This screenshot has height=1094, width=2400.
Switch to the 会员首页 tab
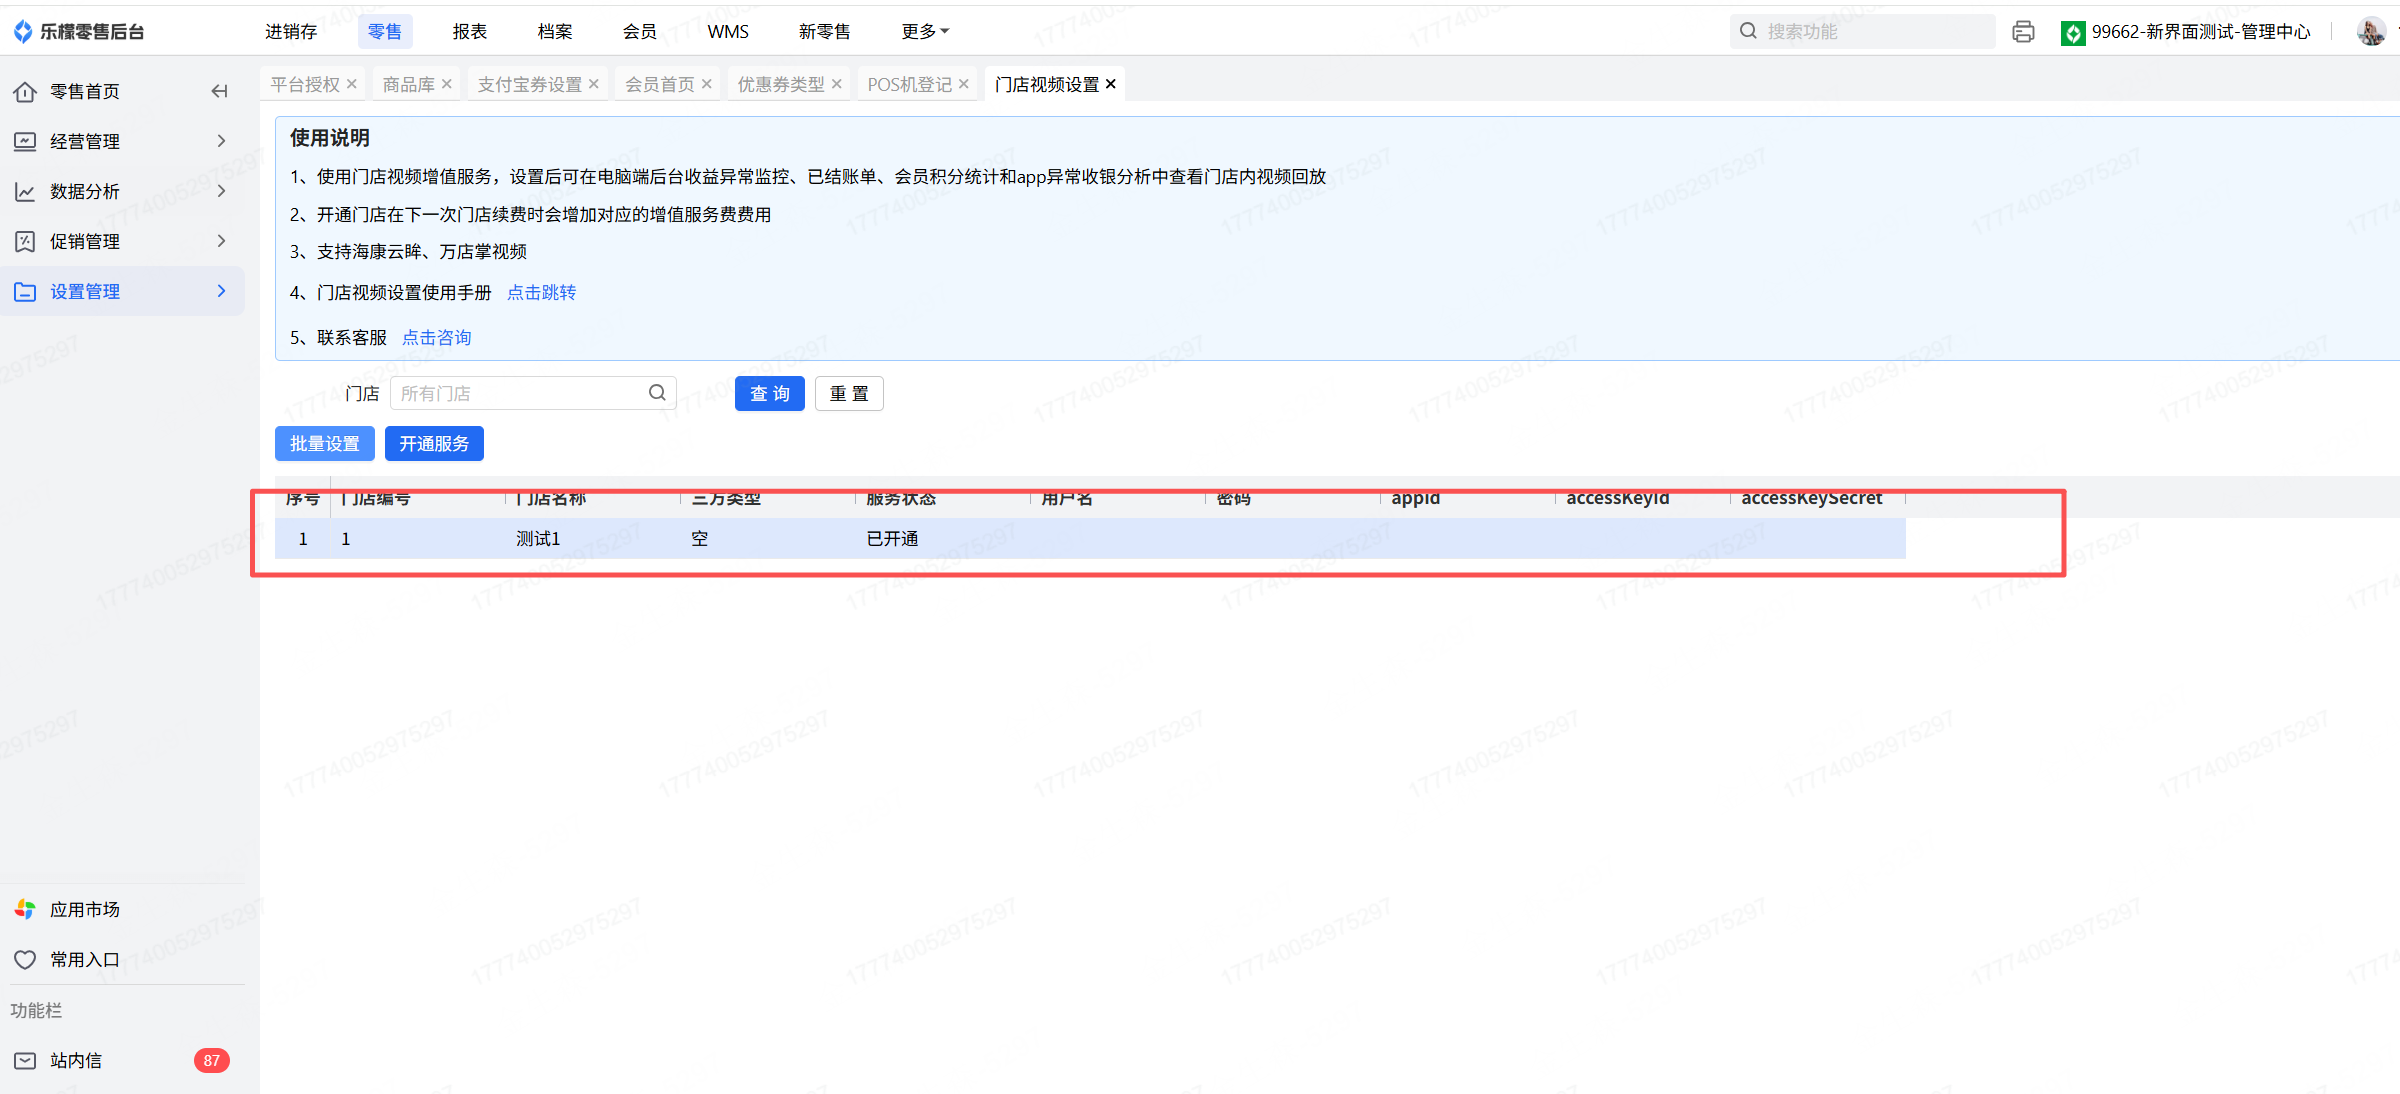point(659,84)
